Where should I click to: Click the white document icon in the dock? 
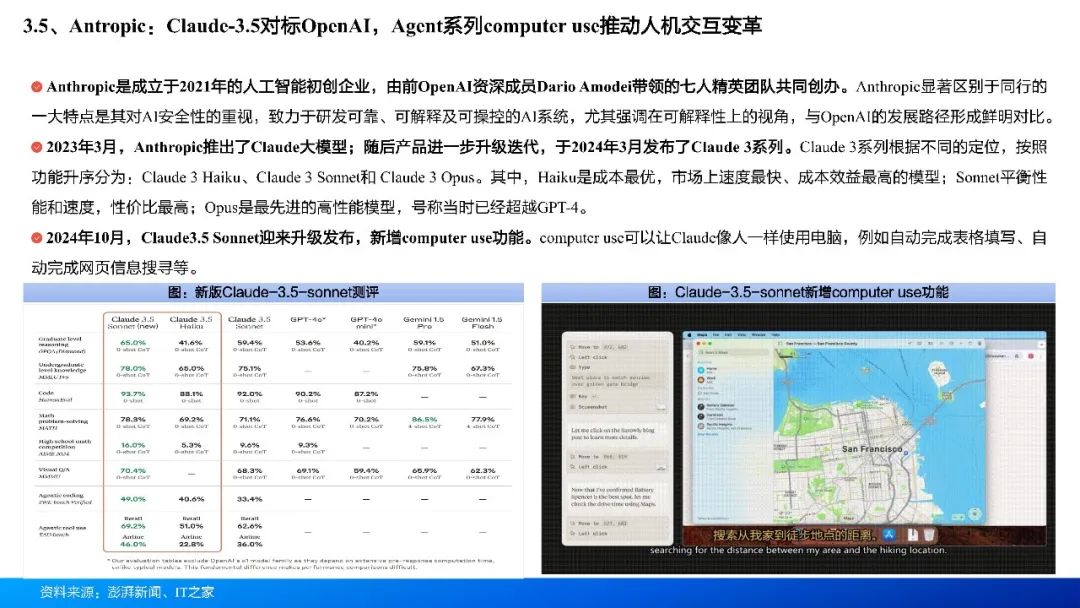tap(913, 534)
